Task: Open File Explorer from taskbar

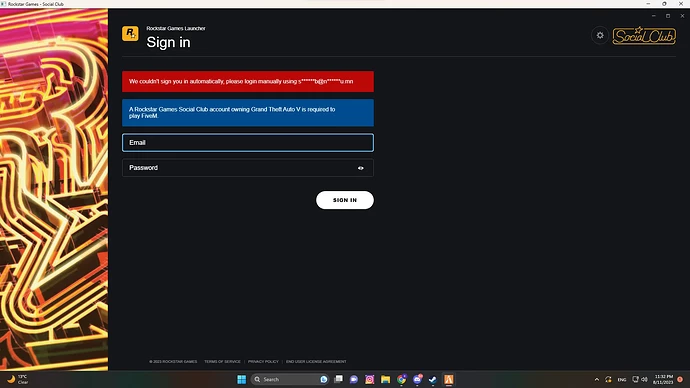Action: point(385,379)
